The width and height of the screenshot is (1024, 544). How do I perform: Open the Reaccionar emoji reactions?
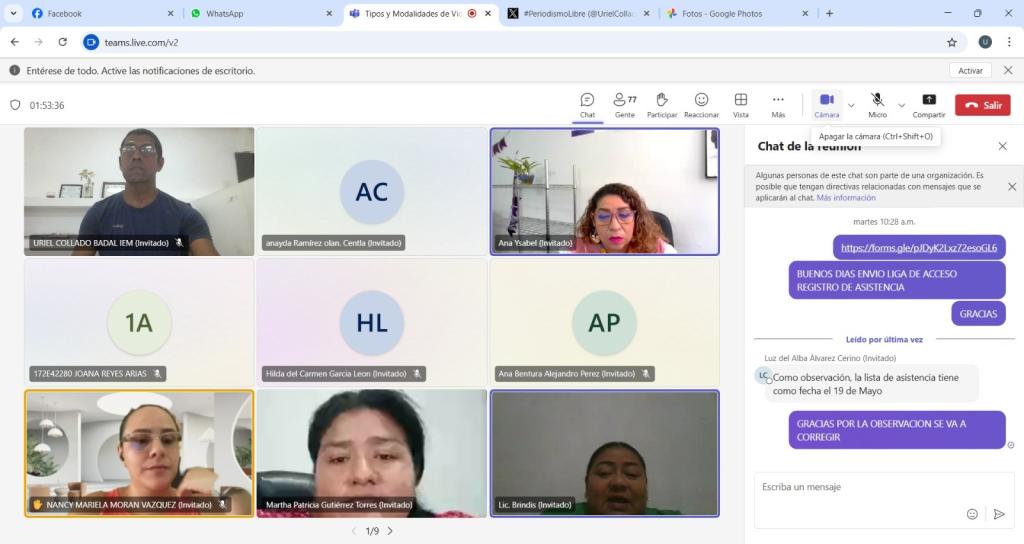[x=701, y=104]
